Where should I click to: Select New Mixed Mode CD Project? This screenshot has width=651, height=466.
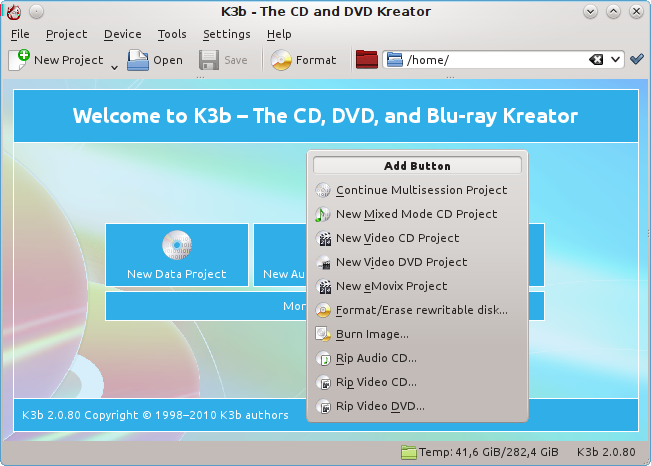point(417,214)
